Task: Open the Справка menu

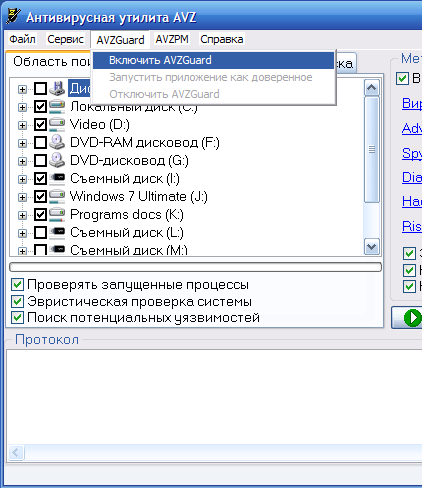Action: coord(222,39)
